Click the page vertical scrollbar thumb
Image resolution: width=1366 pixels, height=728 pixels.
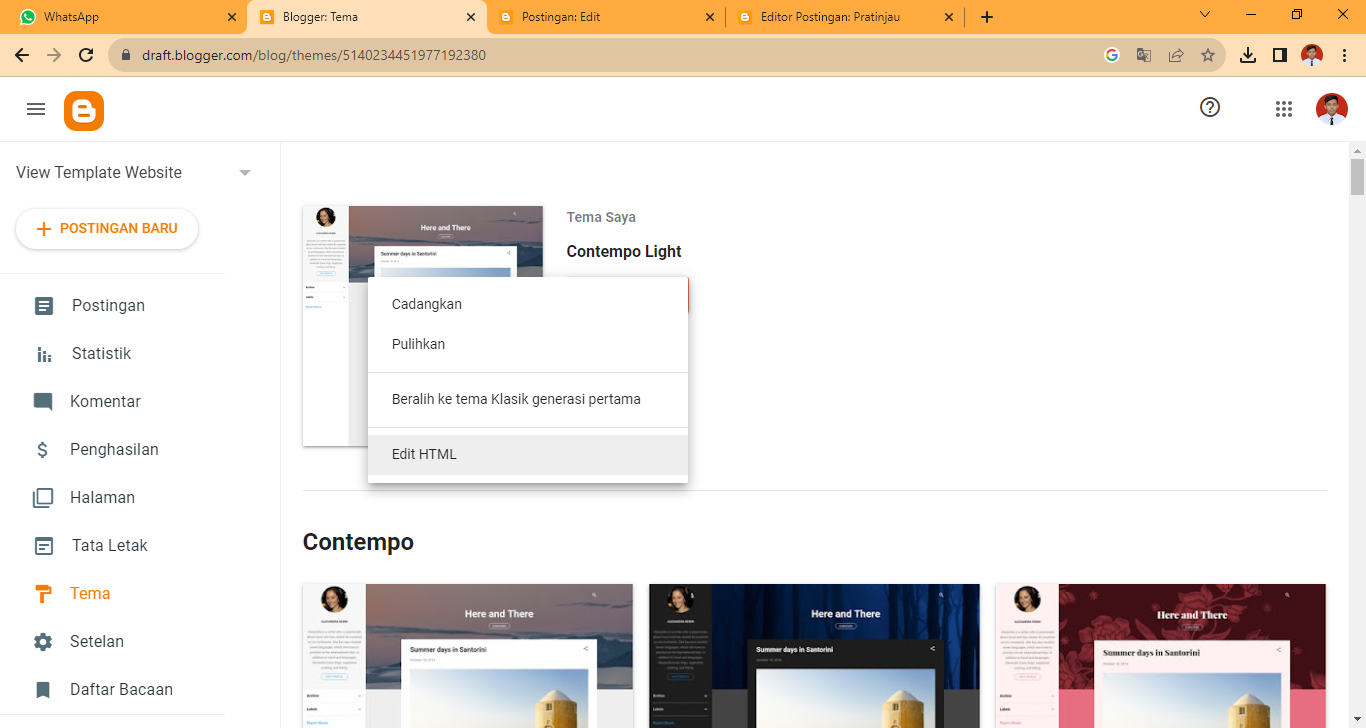tap(1357, 177)
